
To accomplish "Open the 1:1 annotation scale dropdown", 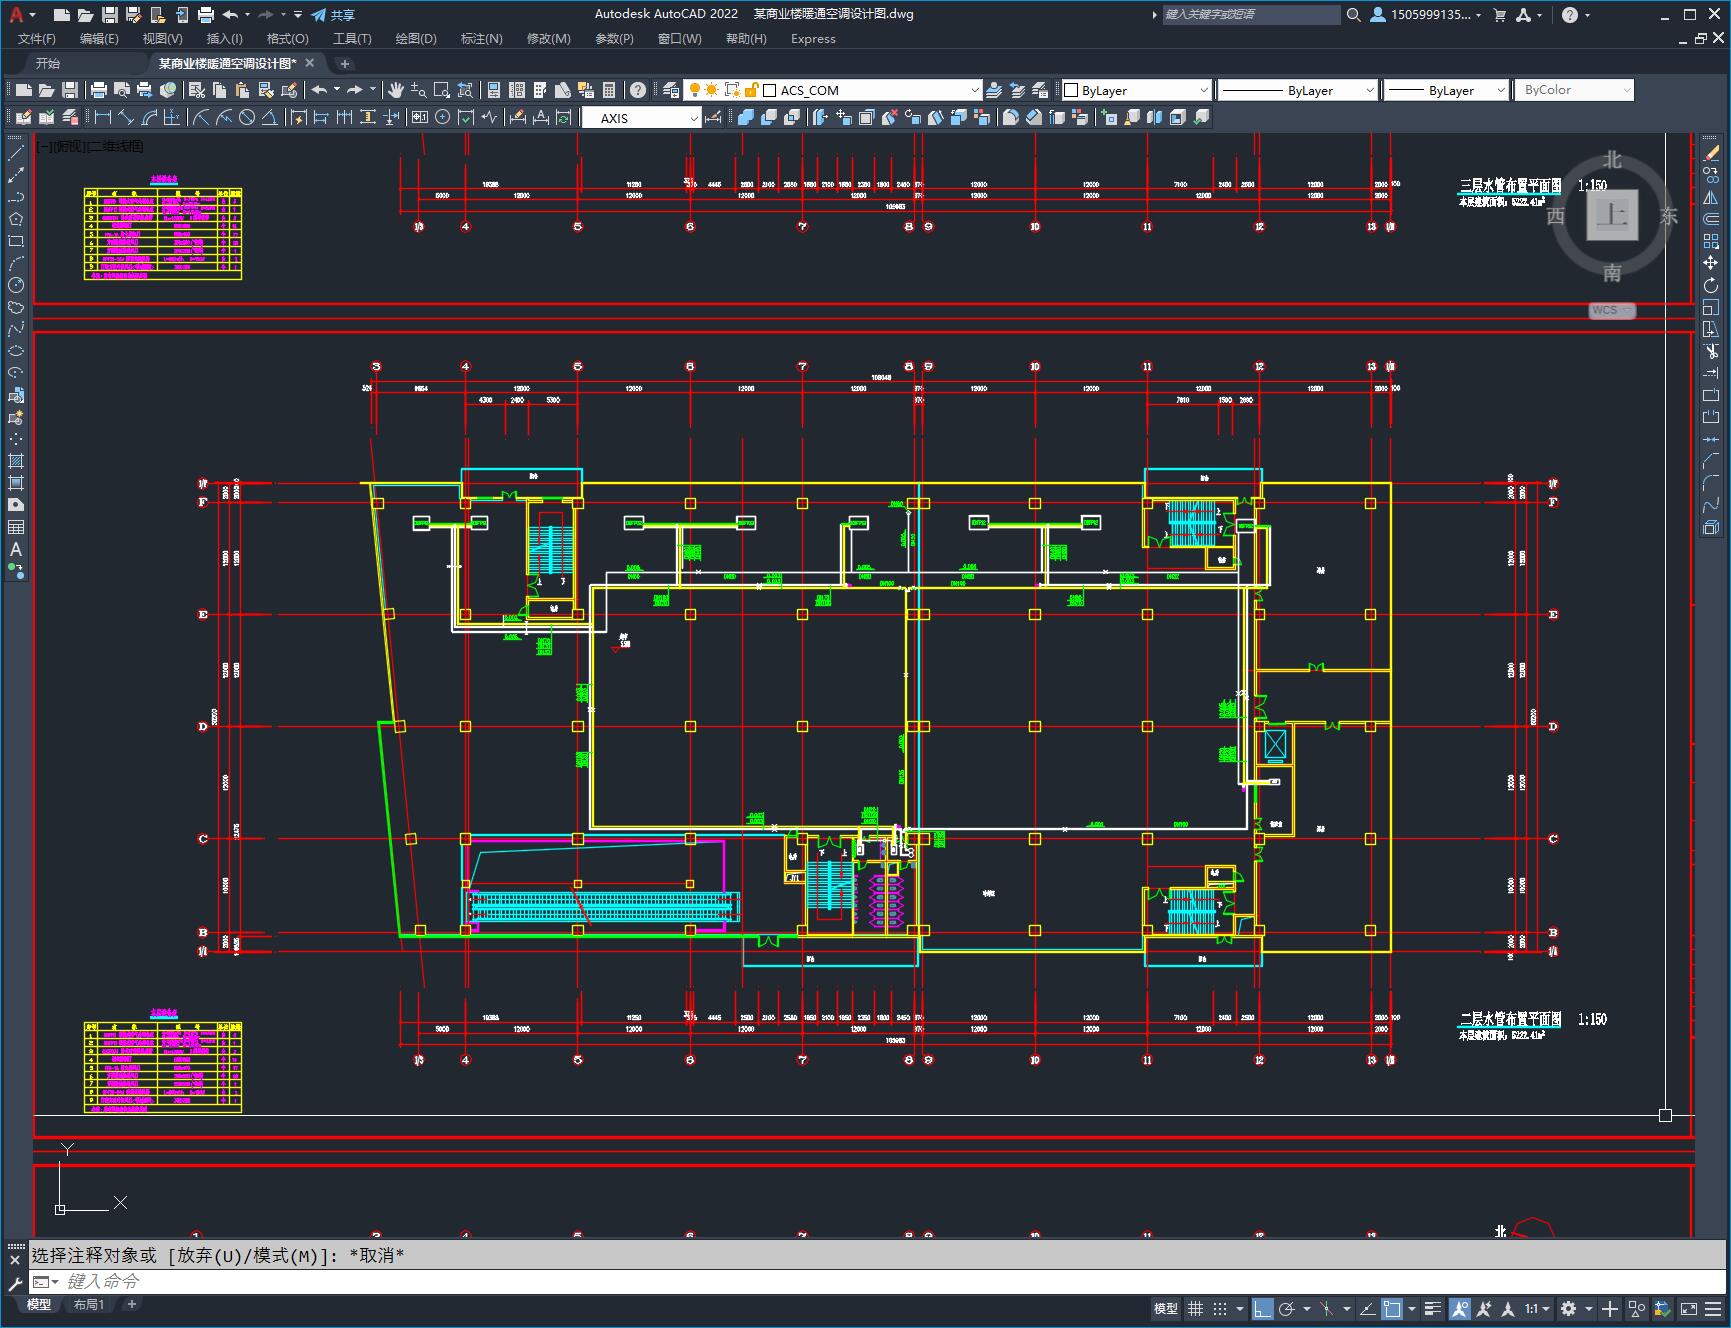I will [x=1537, y=1308].
